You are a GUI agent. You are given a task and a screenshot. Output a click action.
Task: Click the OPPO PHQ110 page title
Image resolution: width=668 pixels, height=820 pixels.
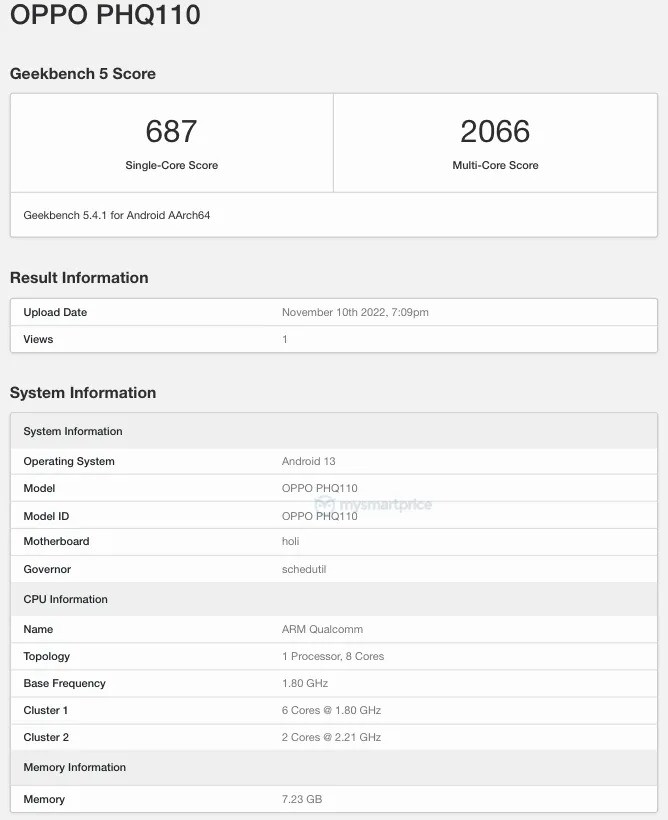pyautogui.click(x=105, y=15)
